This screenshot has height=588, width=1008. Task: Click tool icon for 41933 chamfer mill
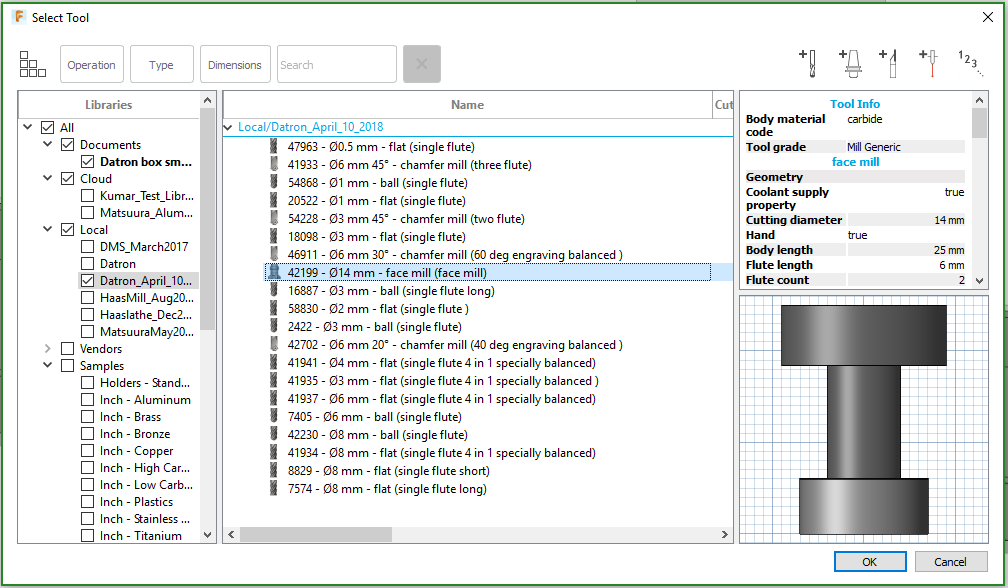tap(274, 165)
